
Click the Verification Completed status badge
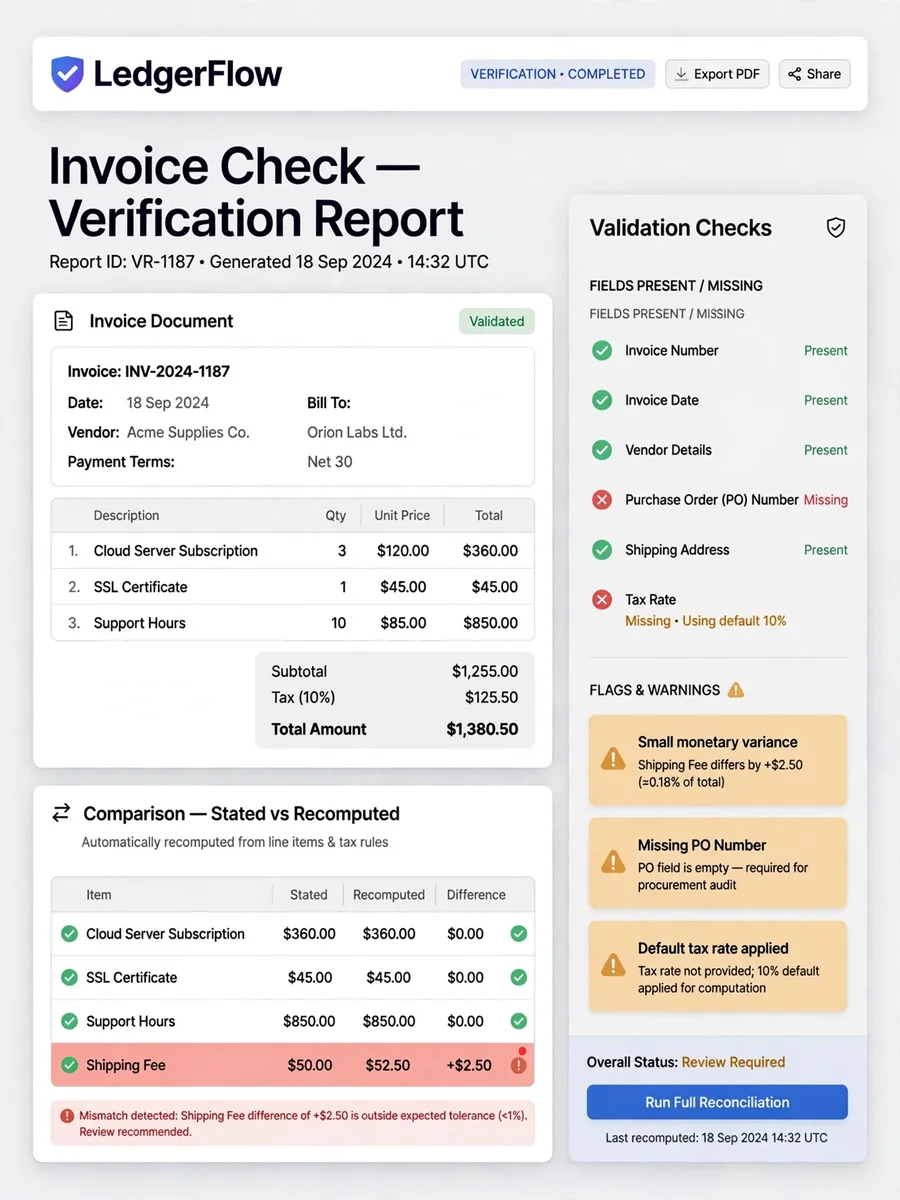558,74
